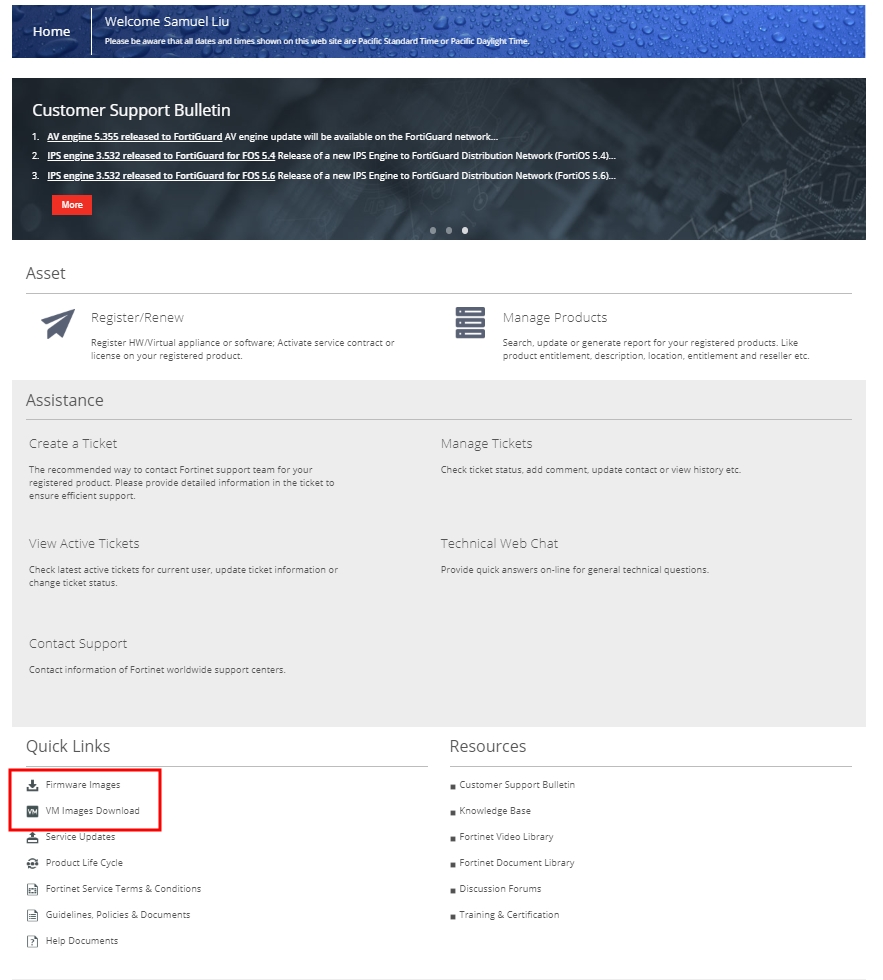Select the second bulletin carousel dot
Image resolution: width=883 pixels, height=980 pixels.
[x=449, y=231]
